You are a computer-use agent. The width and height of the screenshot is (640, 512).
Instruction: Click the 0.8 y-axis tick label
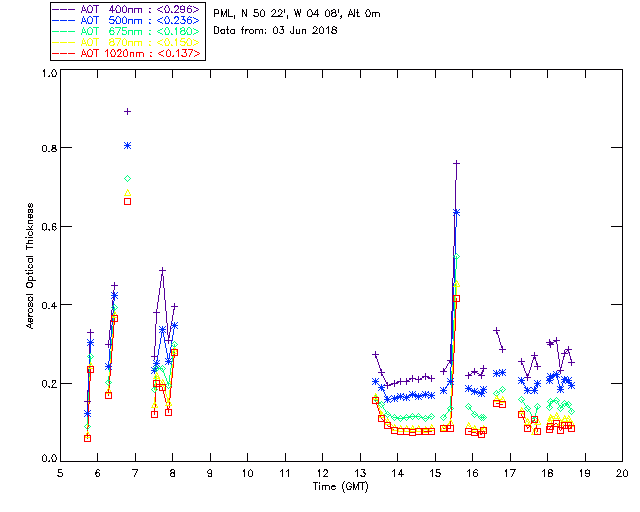[x=49, y=148]
